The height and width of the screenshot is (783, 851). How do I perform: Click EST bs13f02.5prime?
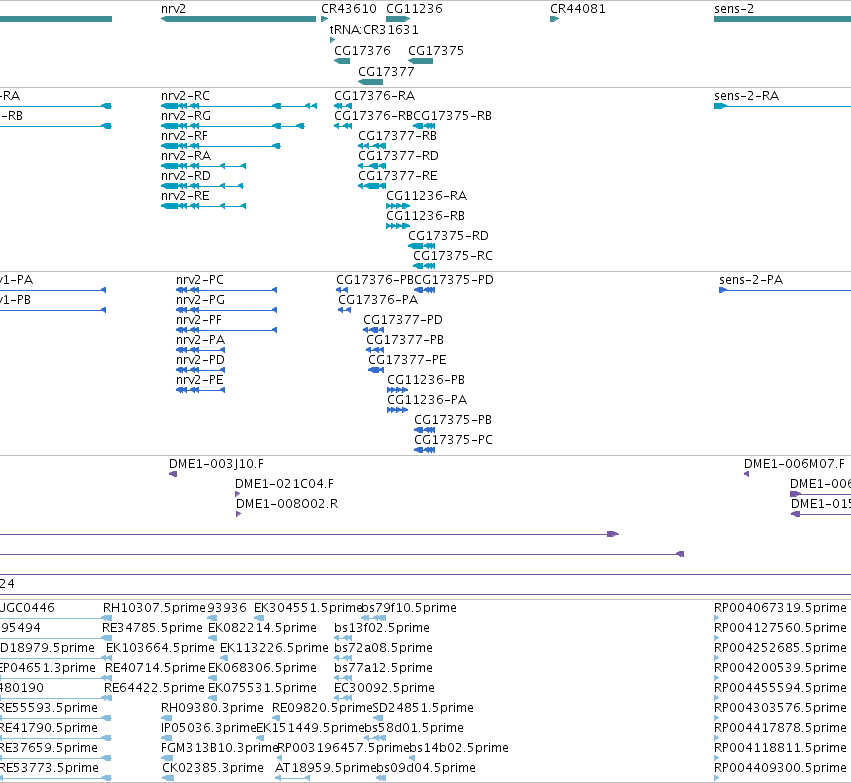[x=382, y=628]
